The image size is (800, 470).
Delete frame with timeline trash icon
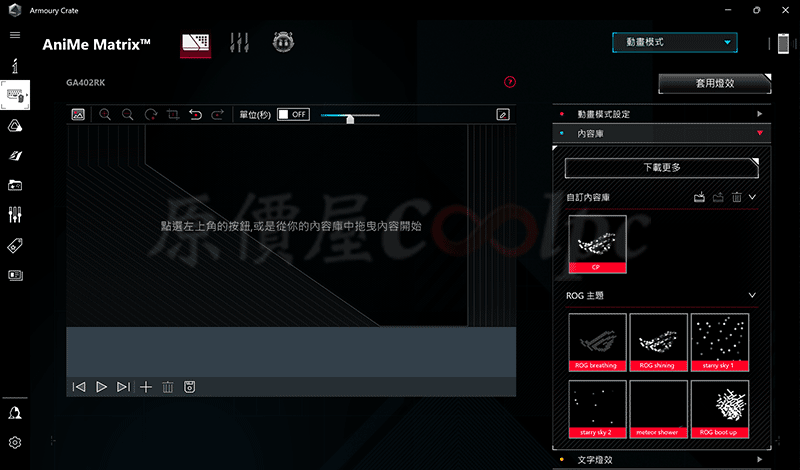coord(167,387)
